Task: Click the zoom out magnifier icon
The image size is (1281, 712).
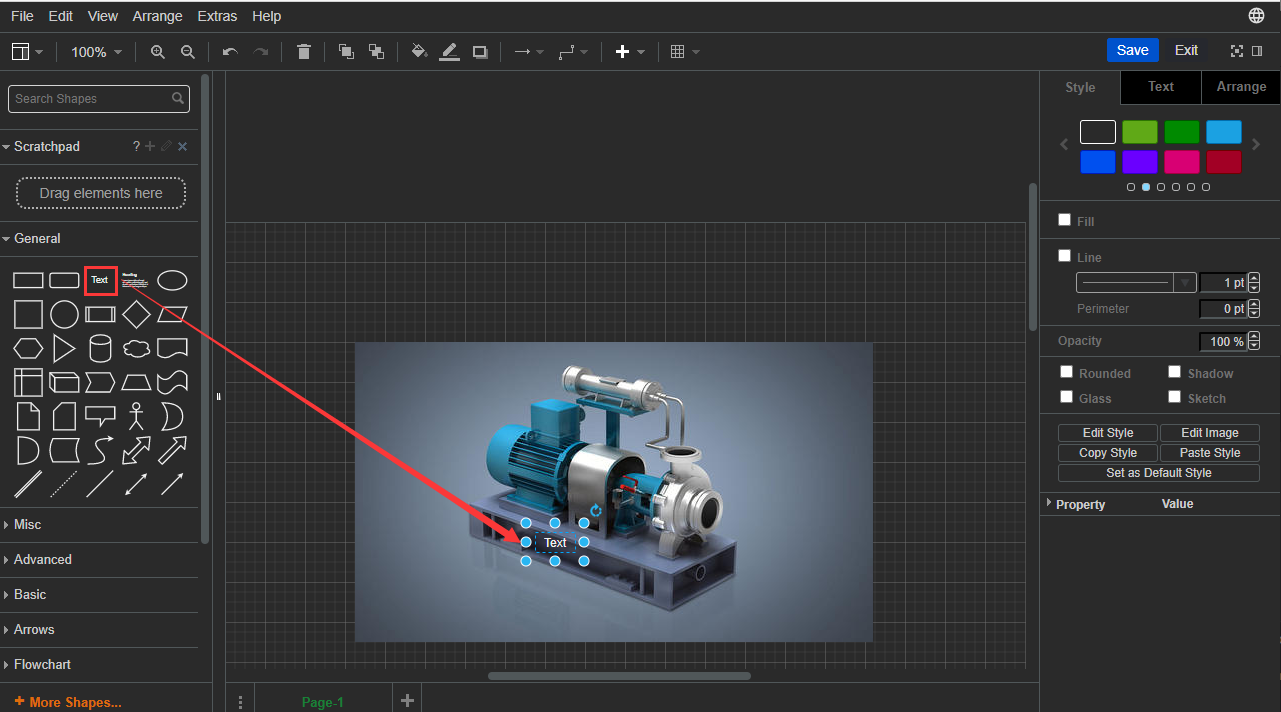Action: click(x=188, y=51)
